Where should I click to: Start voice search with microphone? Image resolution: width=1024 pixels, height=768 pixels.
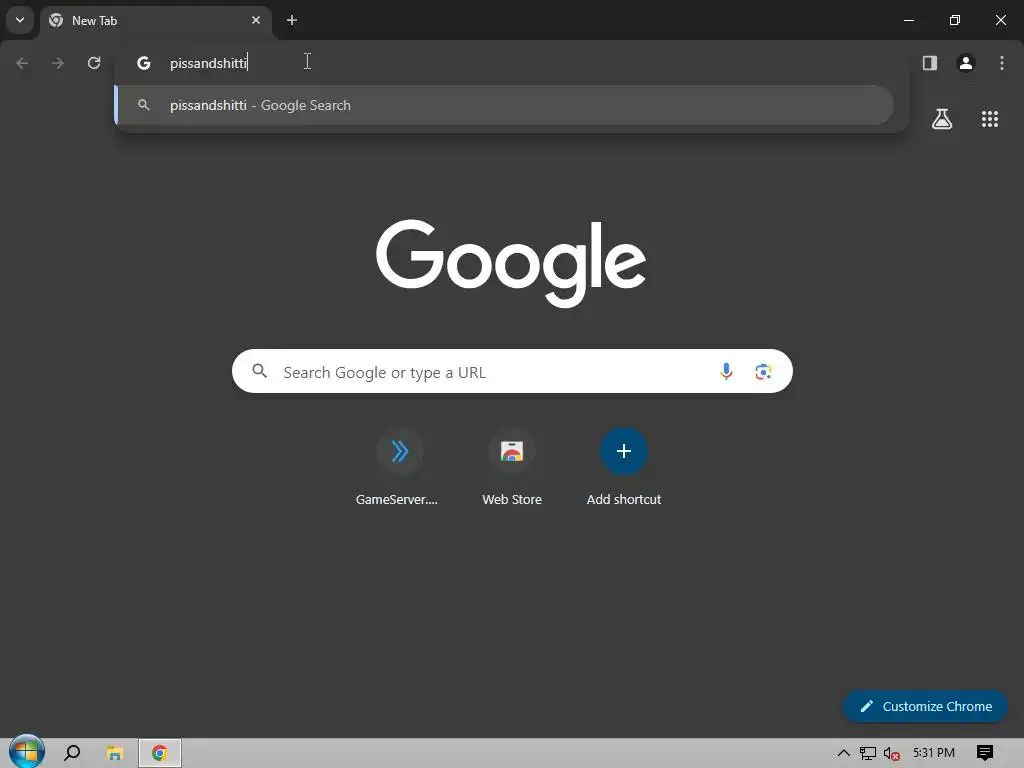coord(726,371)
